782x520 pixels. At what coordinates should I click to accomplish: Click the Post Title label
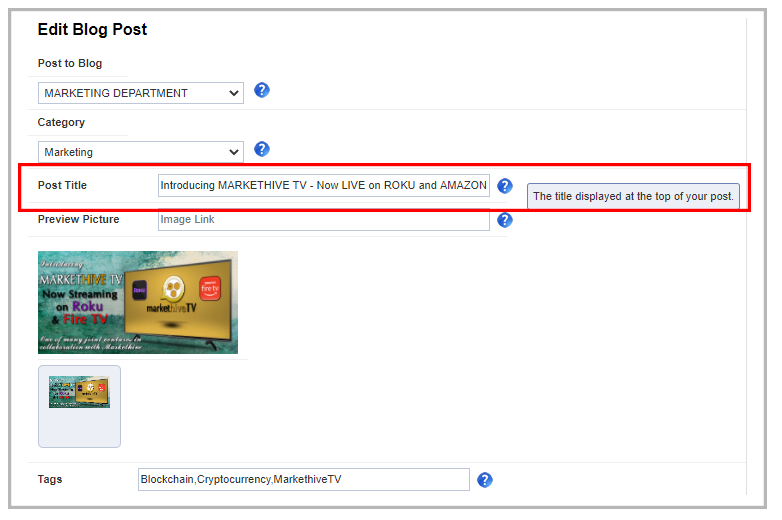62,185
